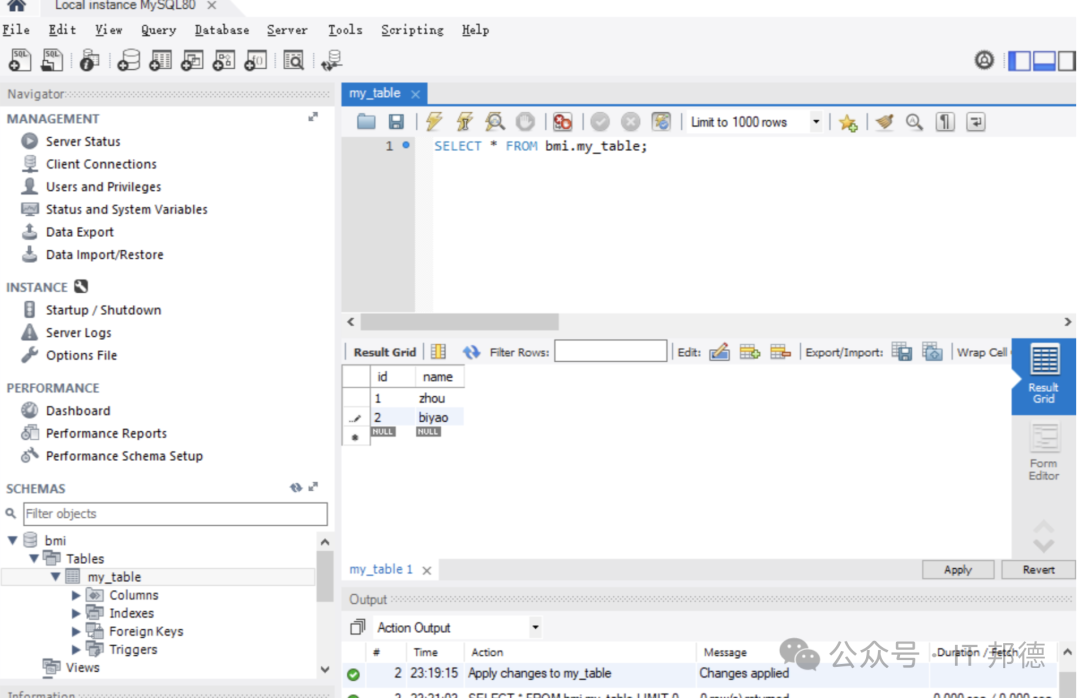
Task: Toggle the left sidebar panel visibility
Action: (x=1019, y=61)
